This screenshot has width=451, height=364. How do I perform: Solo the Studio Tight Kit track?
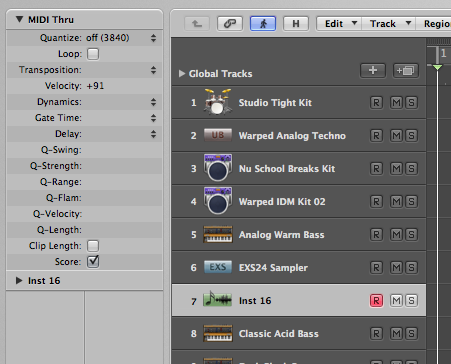(412, 103)
